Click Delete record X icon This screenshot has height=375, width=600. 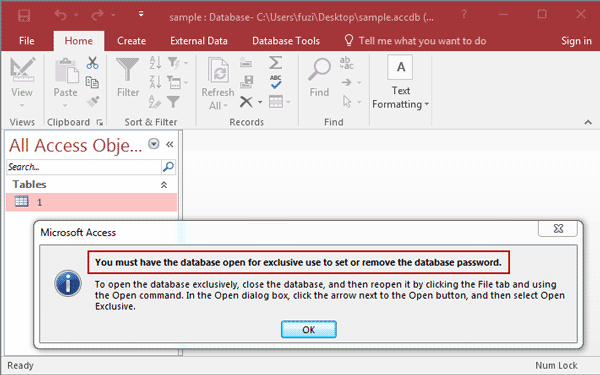click(x=246, y=102)
